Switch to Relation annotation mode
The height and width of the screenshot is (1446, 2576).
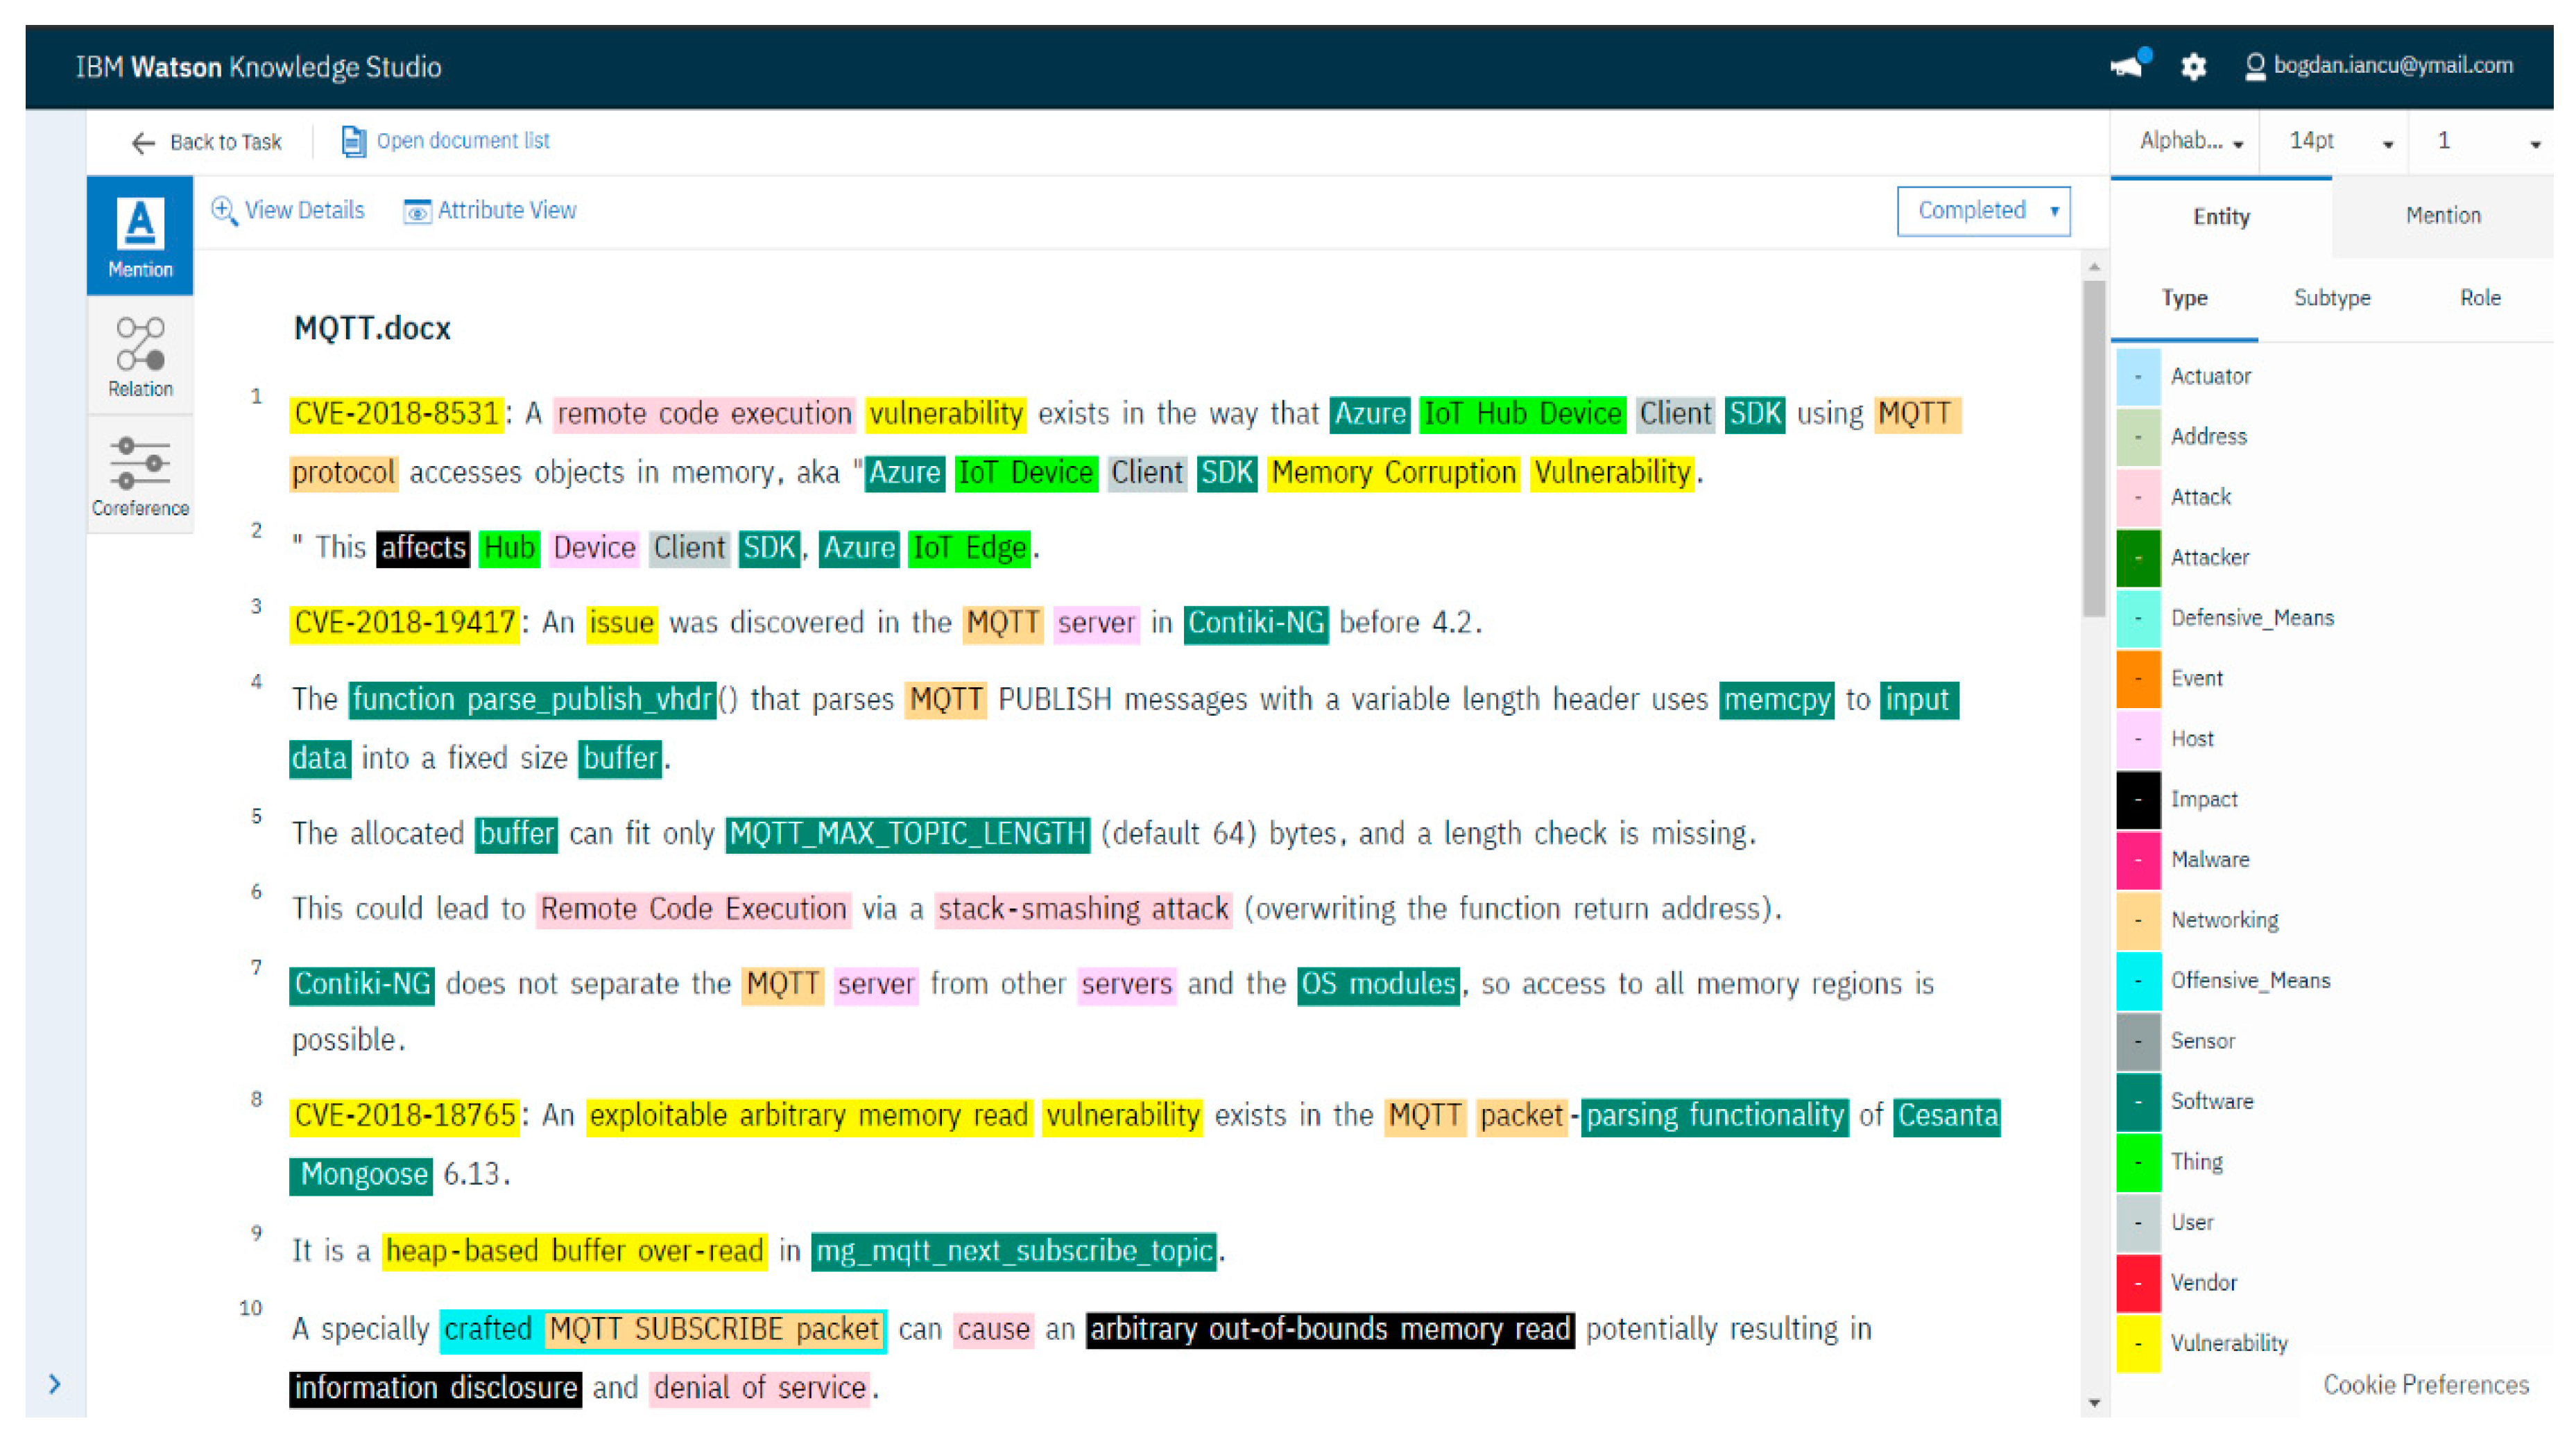tap(140, 355)
